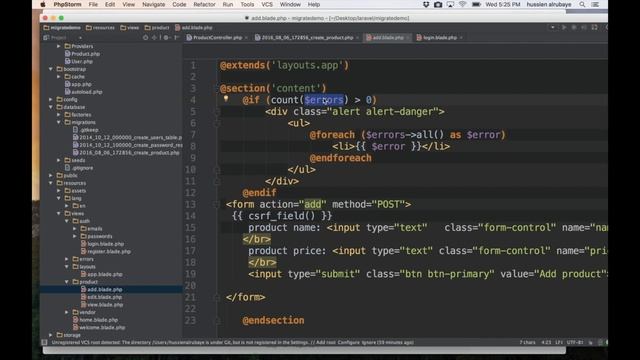Image resolution: width=640 pixels, height=360 pixels.
Task: Select User.php in project tree
Action: (x=79, y=61)
